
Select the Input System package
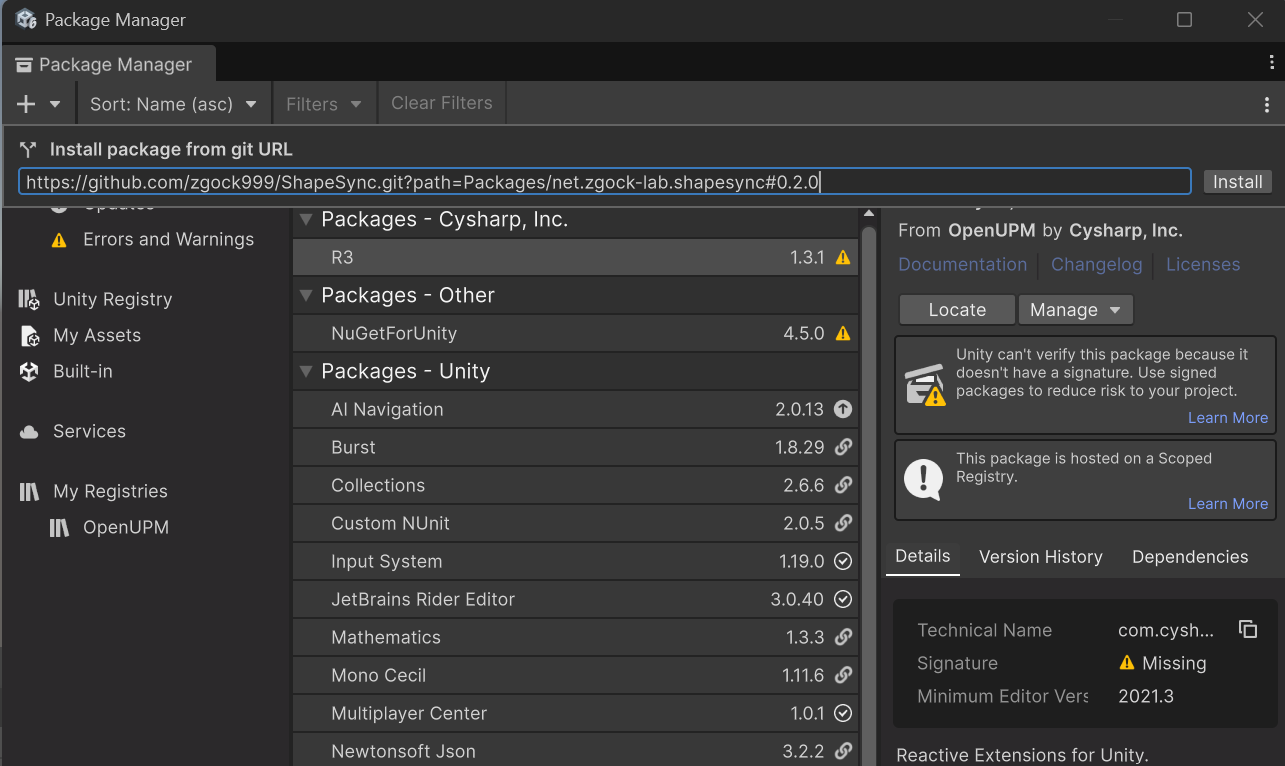(575, 561)
